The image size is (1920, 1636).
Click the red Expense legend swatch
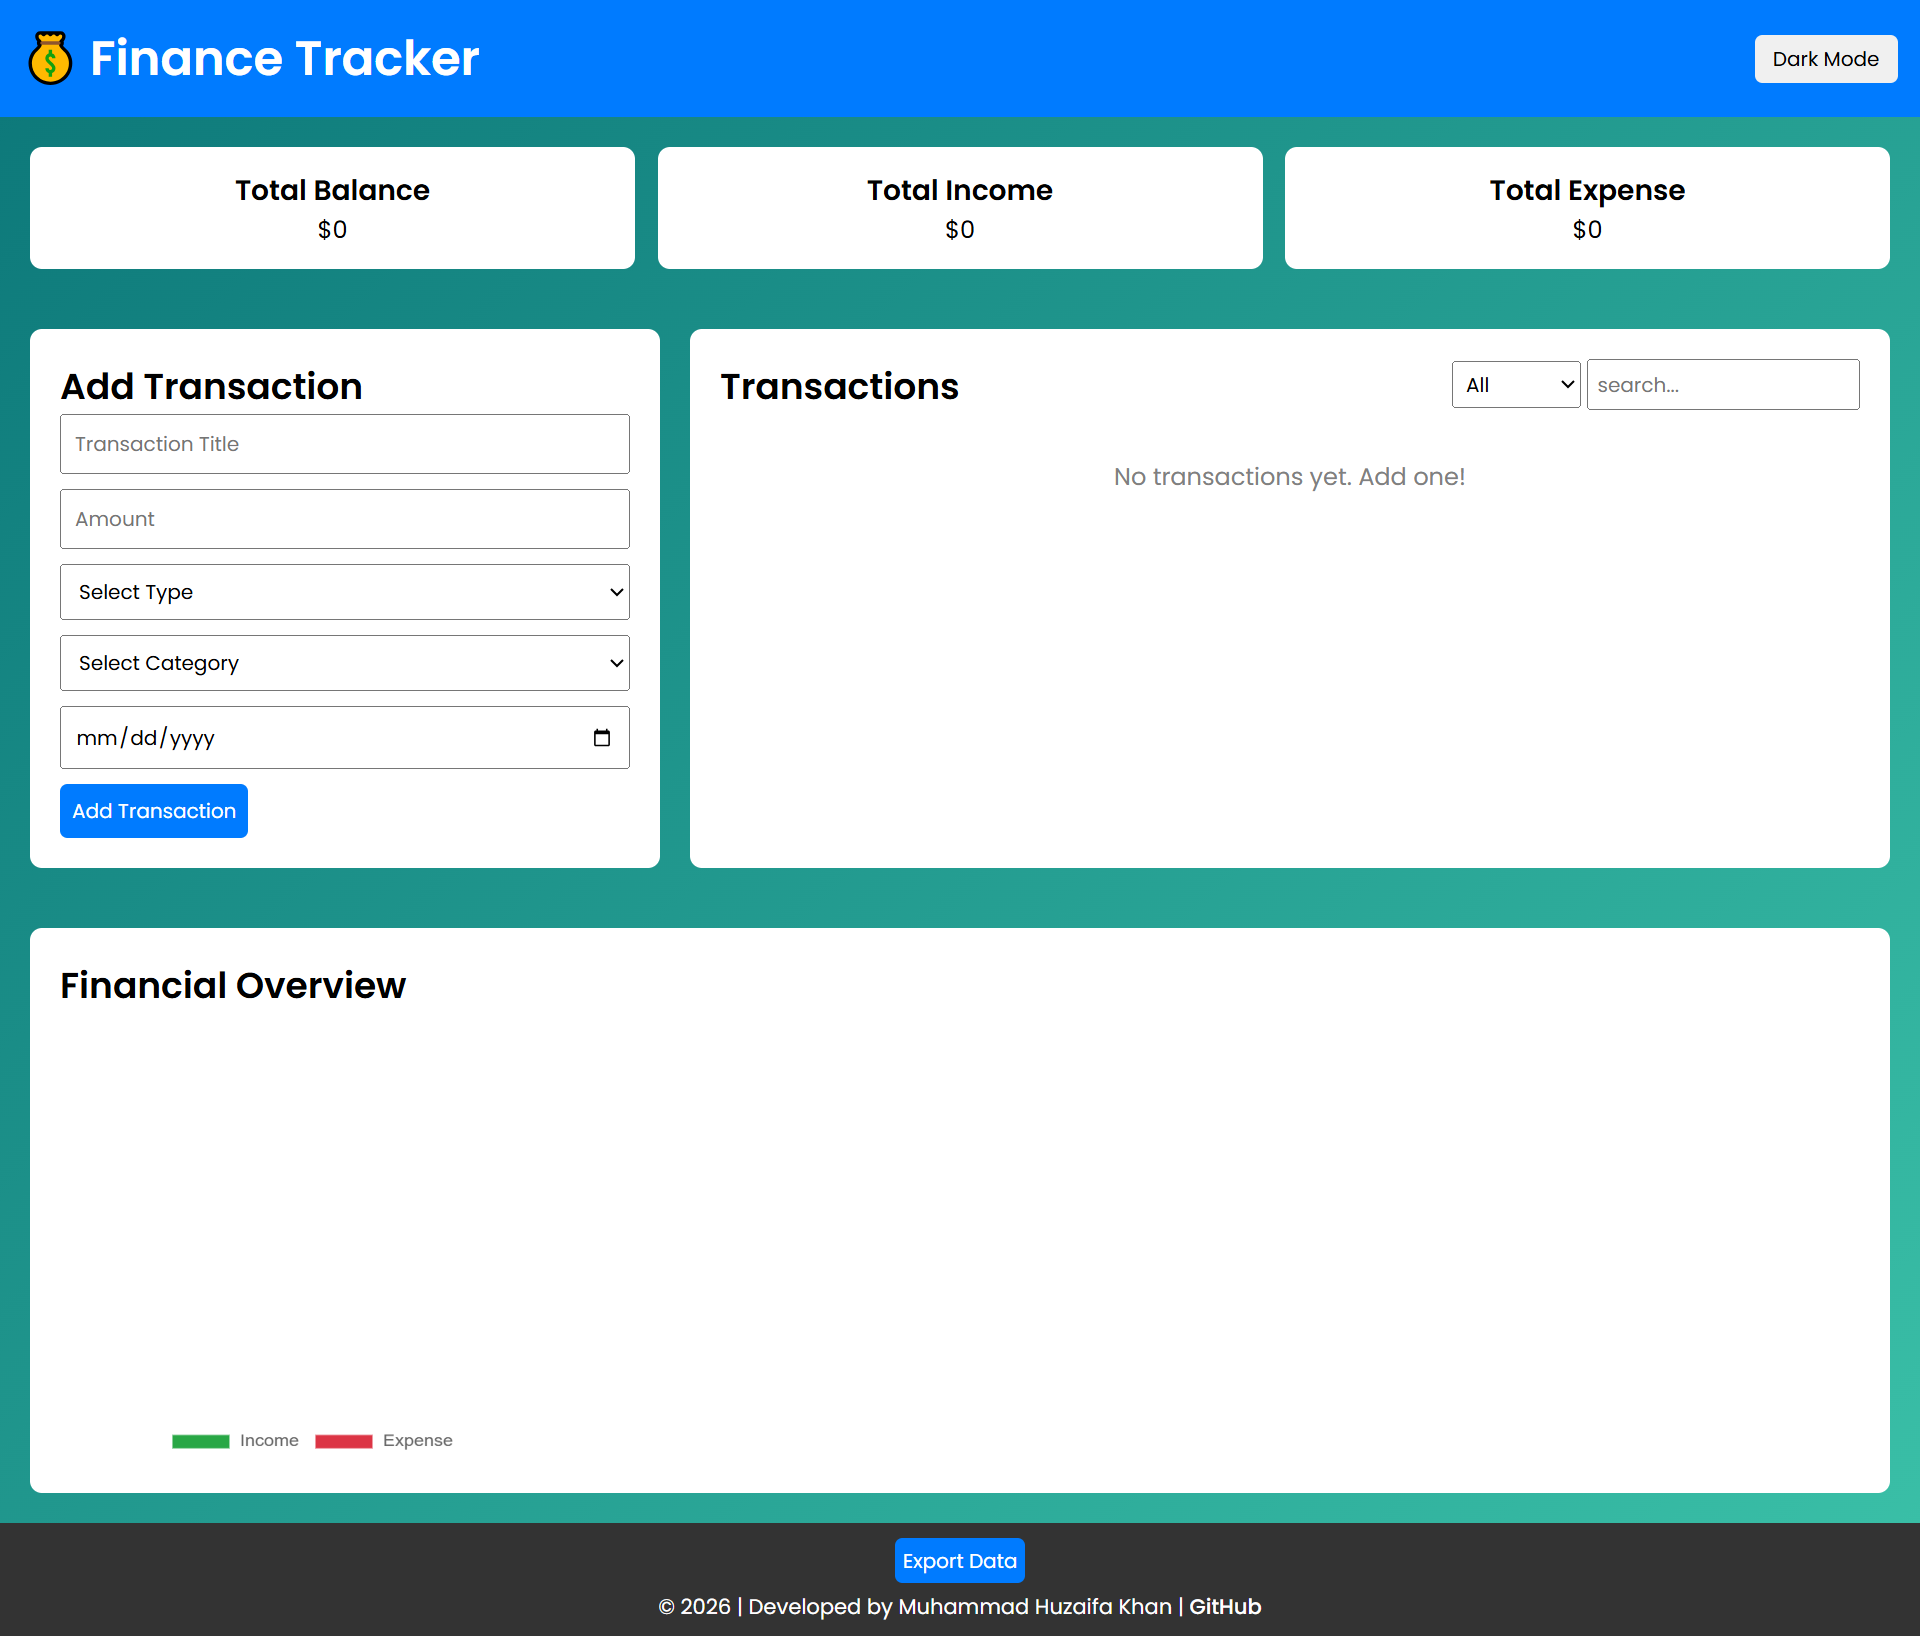coord(343,1441)
